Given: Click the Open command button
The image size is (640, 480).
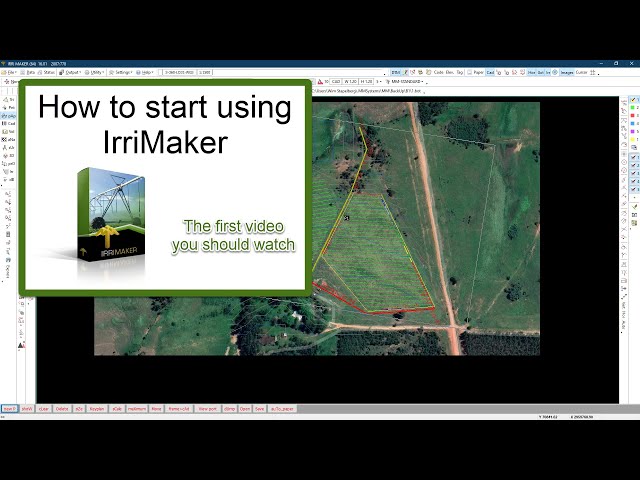Looking at the screenshot, I should 245,409.
